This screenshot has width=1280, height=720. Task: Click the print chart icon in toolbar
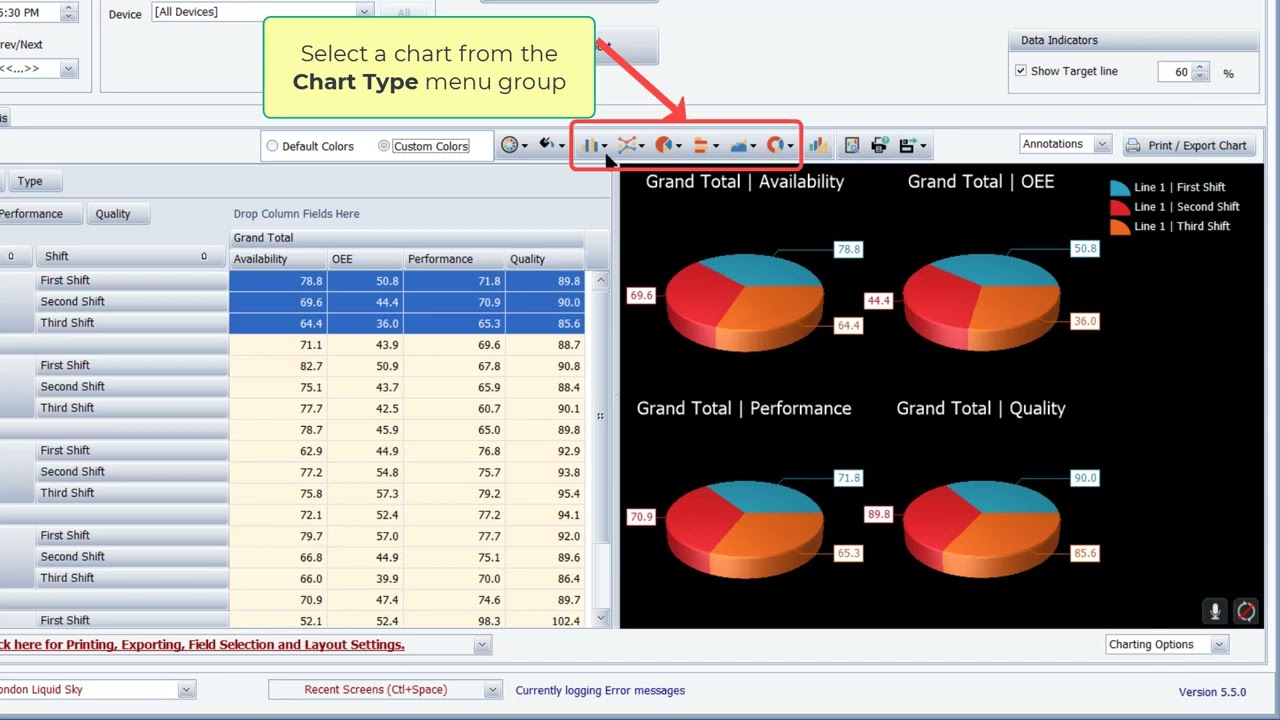coord(879,146)
